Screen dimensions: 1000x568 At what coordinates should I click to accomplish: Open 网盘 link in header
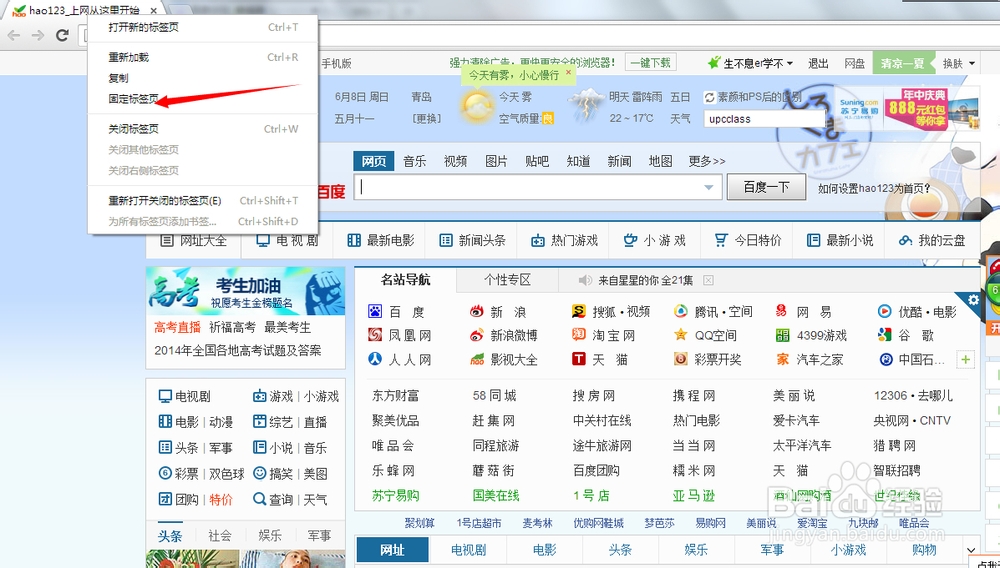coord(855,63)
